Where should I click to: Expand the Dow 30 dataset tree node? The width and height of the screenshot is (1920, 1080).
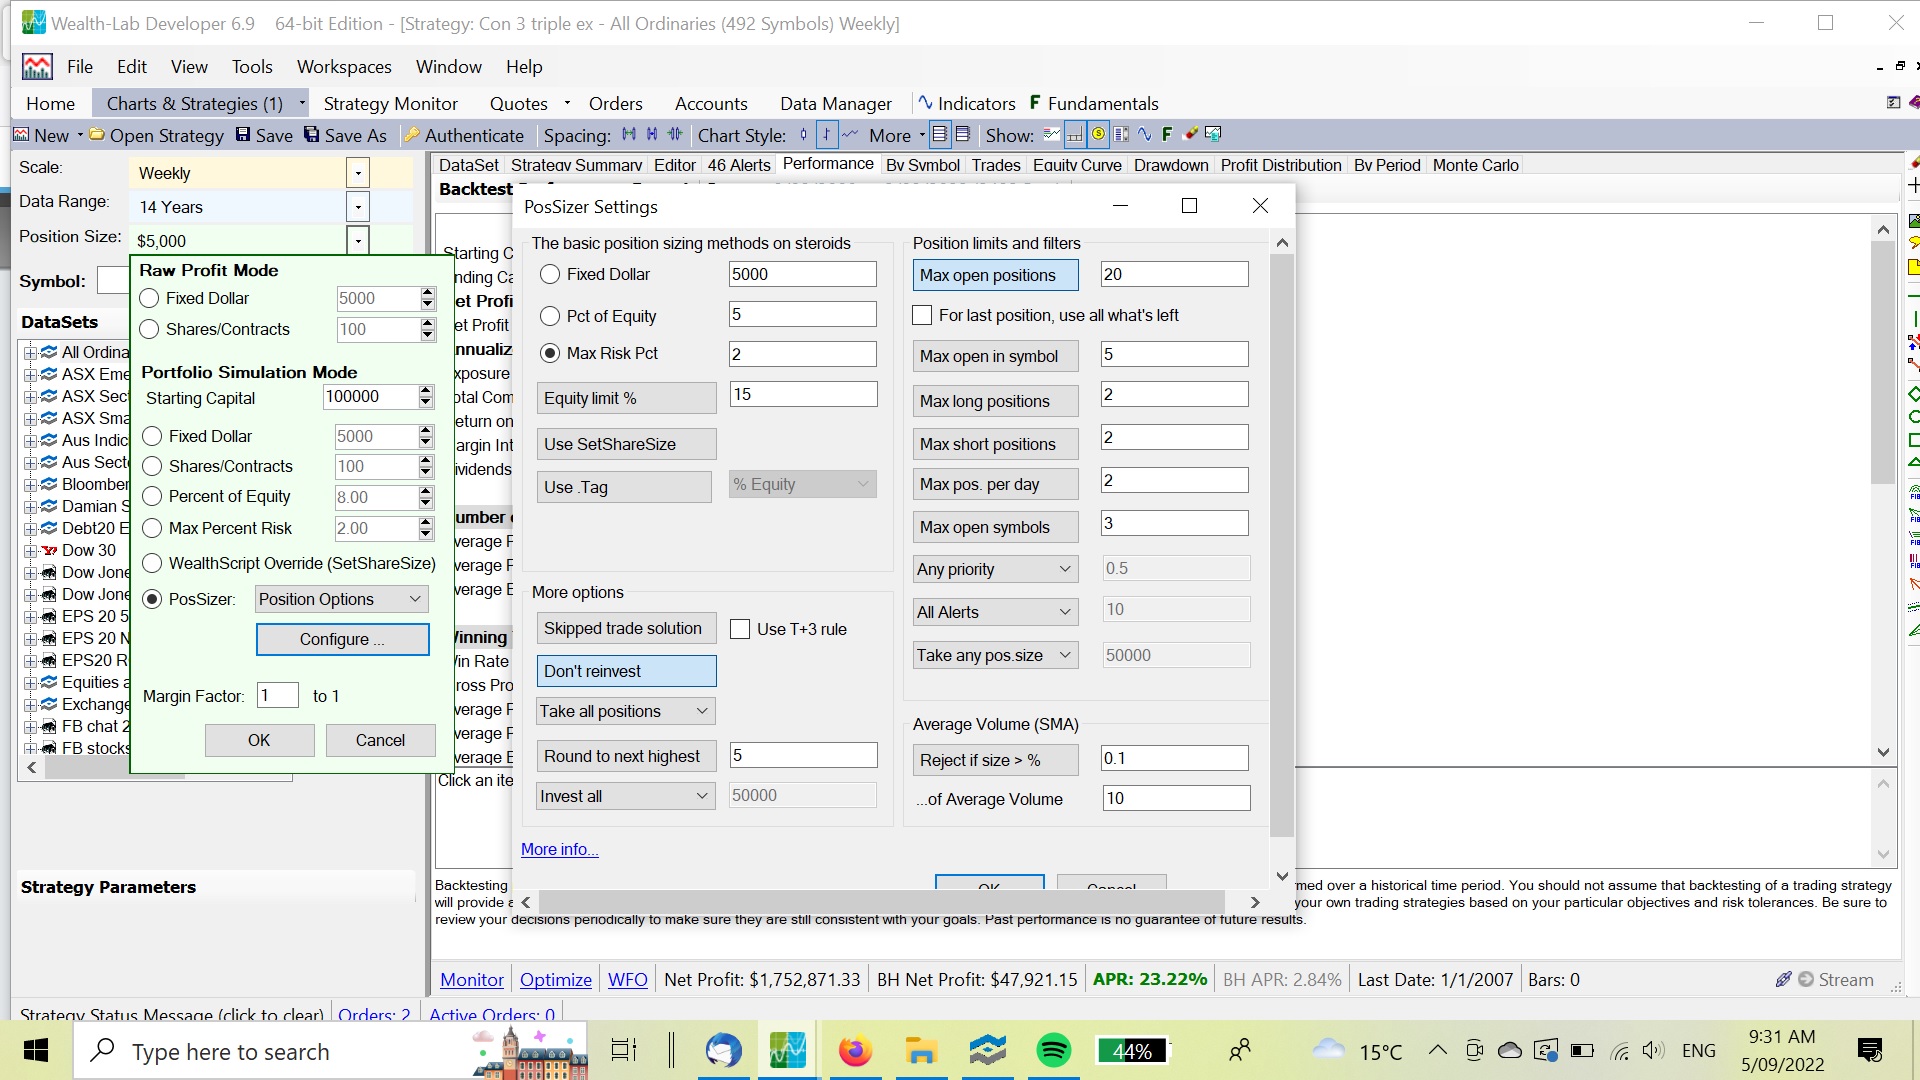pyautogui.click(x=30, y=550)
